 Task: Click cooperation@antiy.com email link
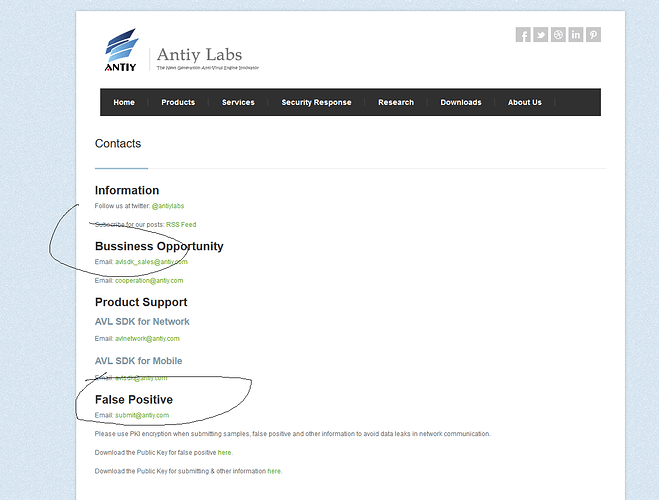(x=149, y=281)
